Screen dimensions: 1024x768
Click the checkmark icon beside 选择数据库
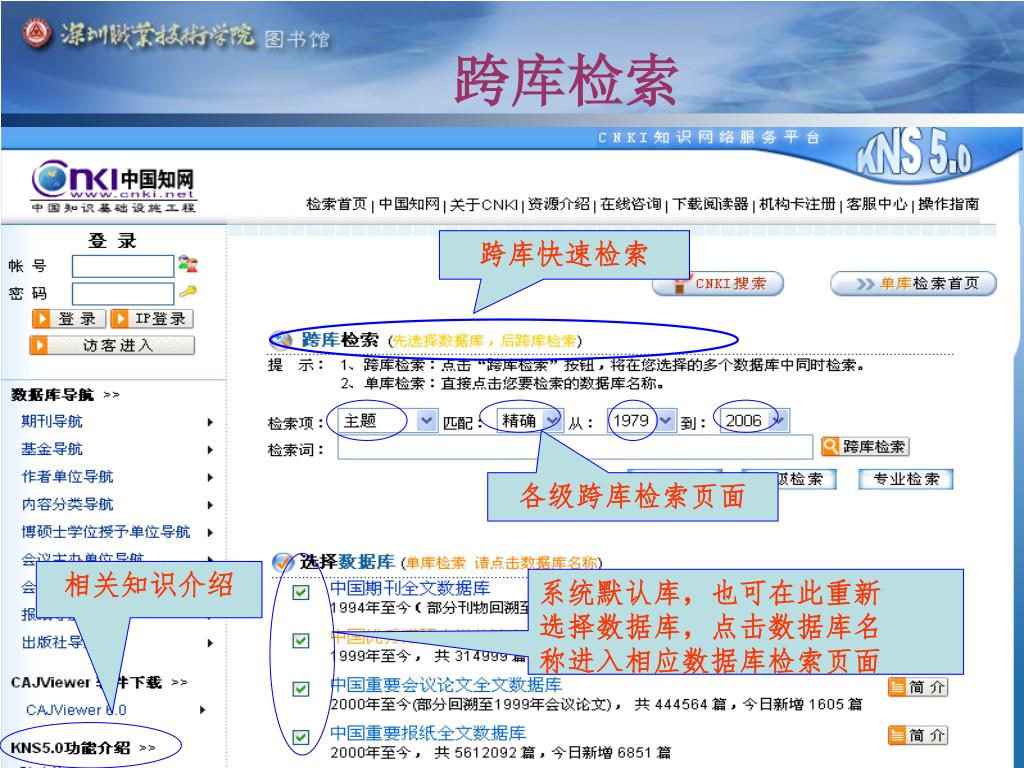point(282,562)
